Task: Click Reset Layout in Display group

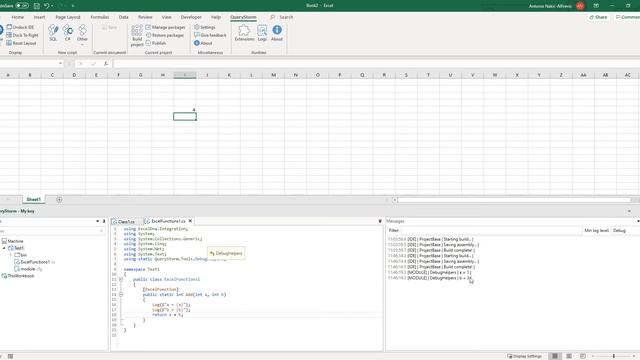Action: (x=21, y=43)
